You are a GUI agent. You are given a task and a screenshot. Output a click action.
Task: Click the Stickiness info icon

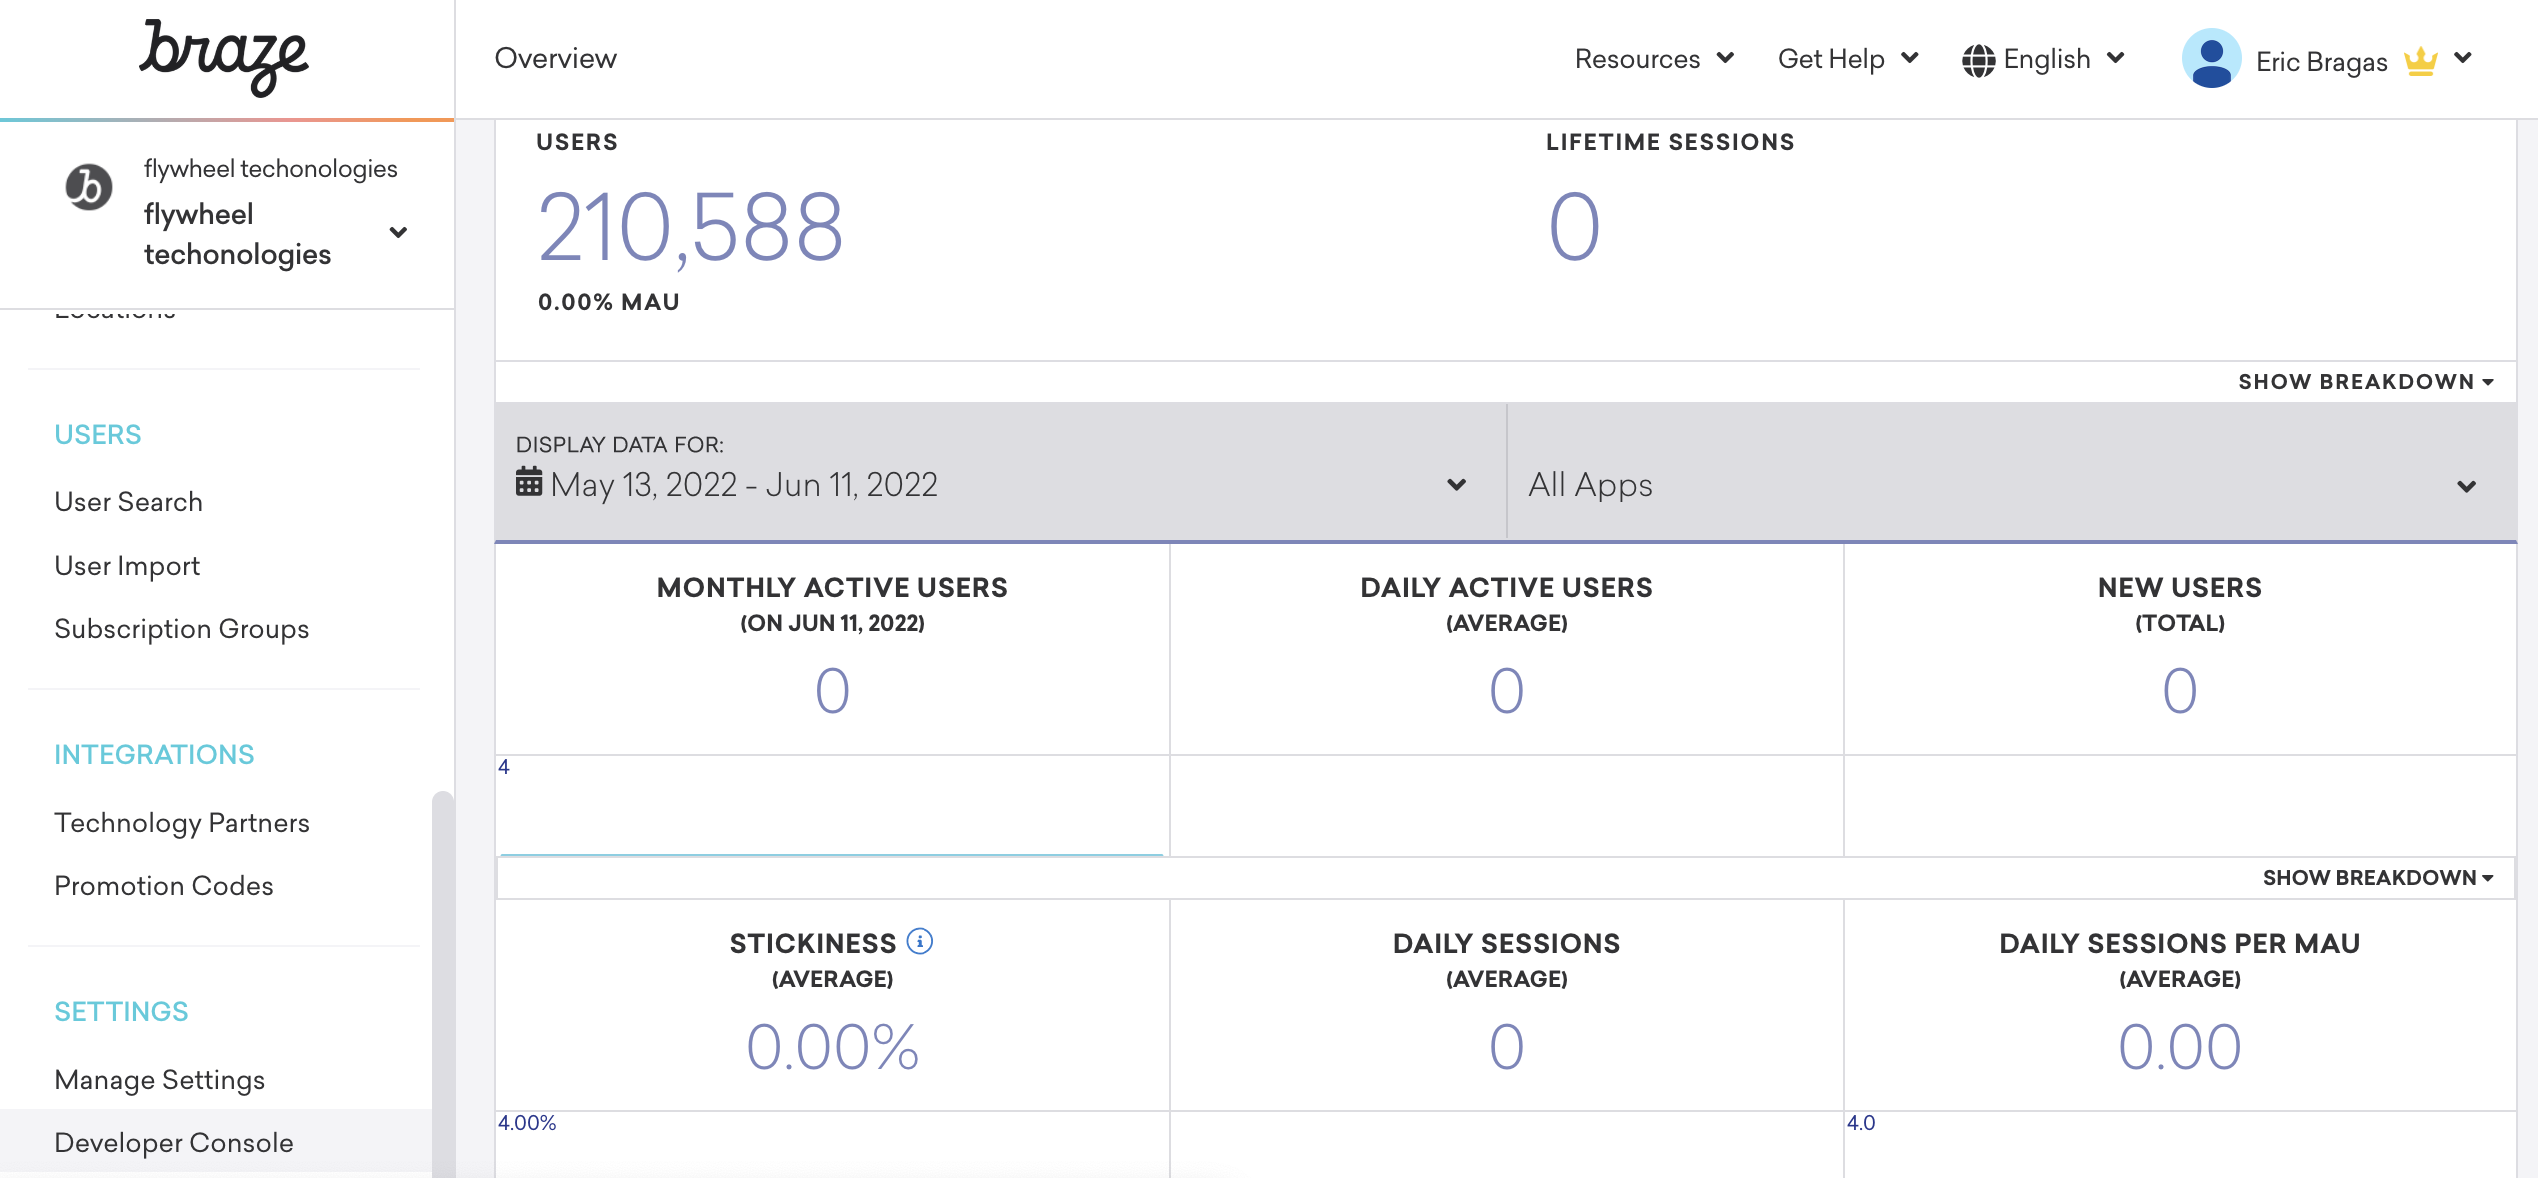click(920, 941)
